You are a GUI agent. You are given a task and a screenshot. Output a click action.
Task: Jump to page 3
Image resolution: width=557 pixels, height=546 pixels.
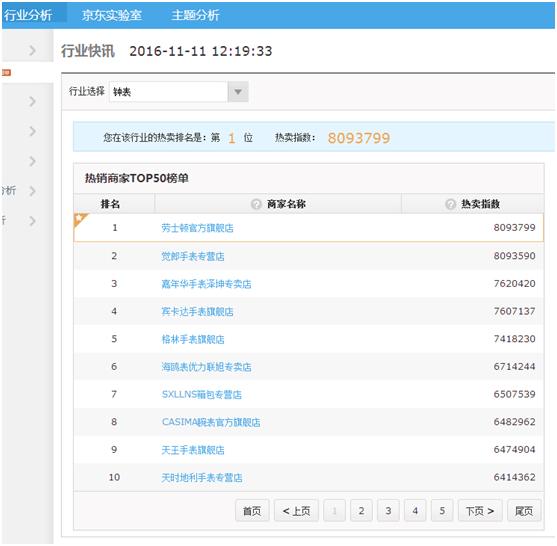388,511
